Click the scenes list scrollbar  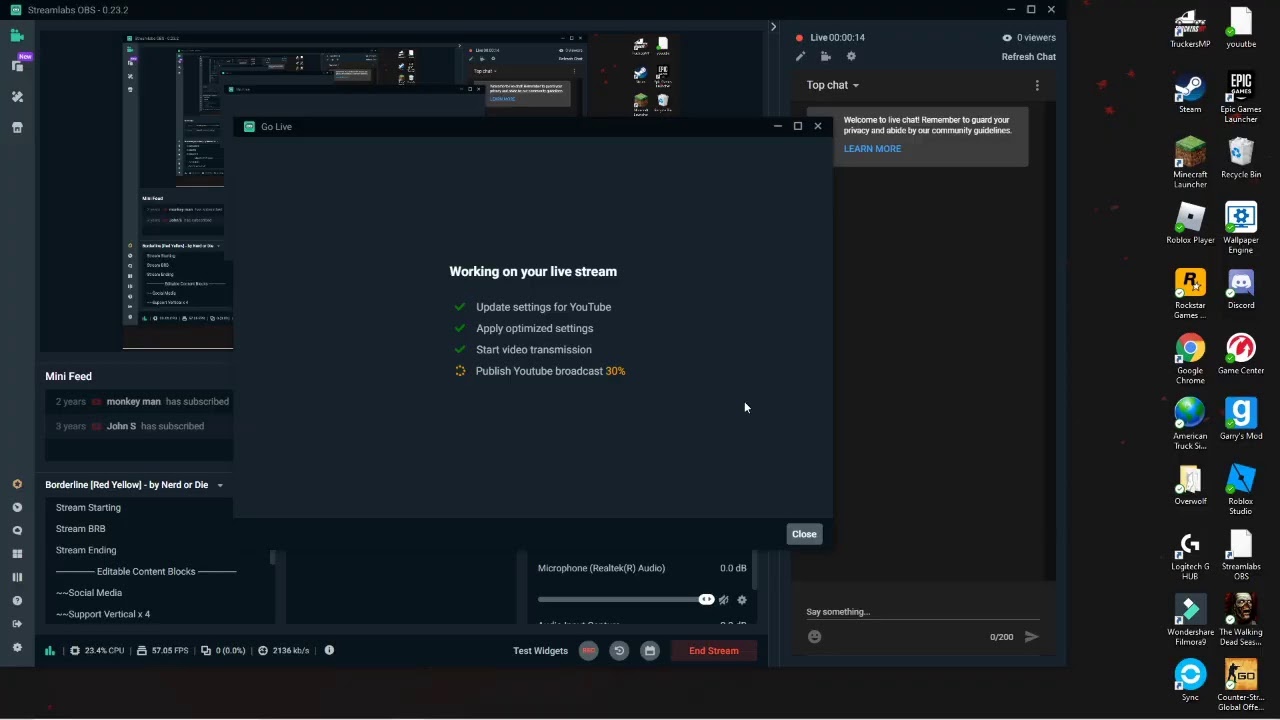point(273,558)
